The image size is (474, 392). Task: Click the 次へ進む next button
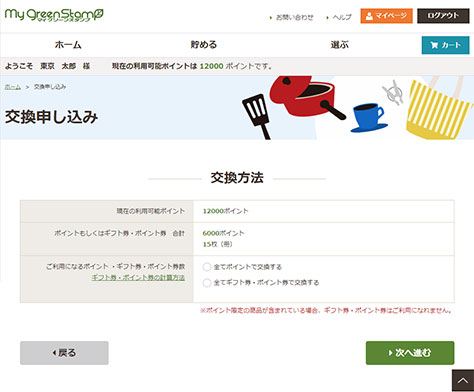[410, 353]
